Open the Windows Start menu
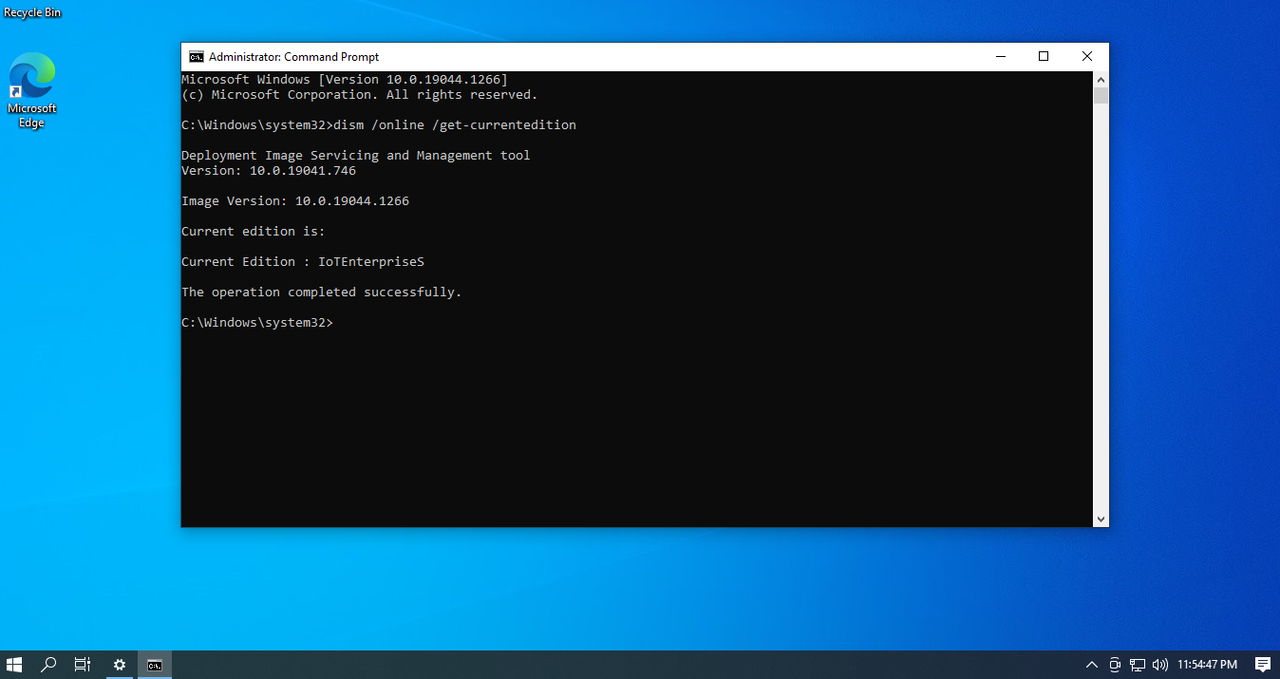This screenshot has height=679, width=1280. 15,664
